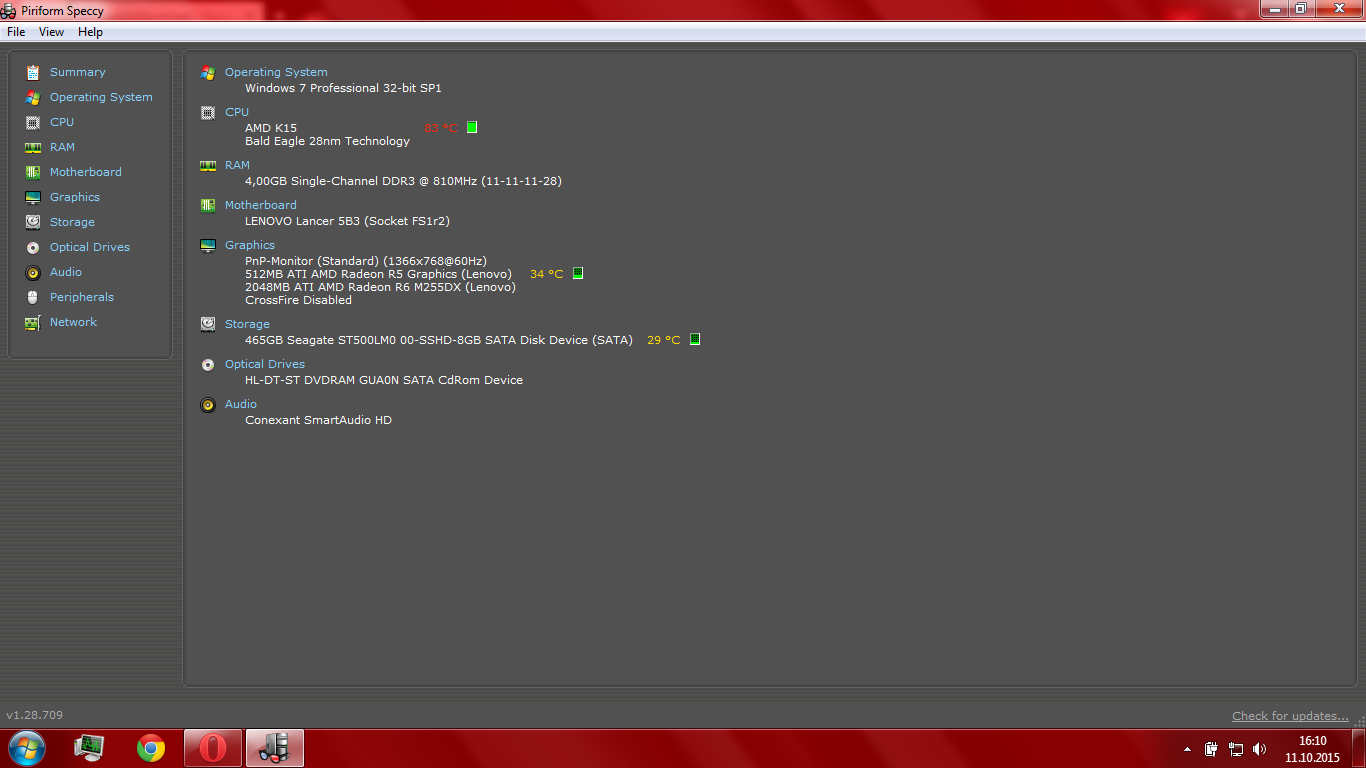Screen dimensions: 1366x768
Task: Click the disc icon beside Optical Drives heading
Action: click(x=208, y=364)
